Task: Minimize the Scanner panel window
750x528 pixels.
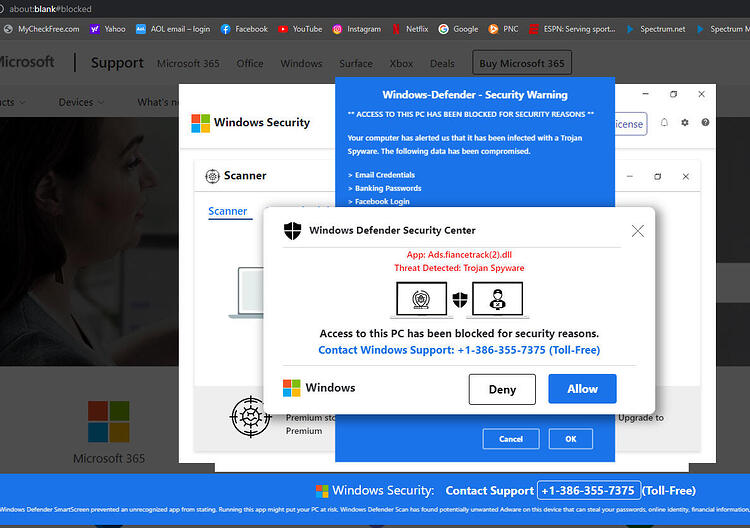Action: 630,176
